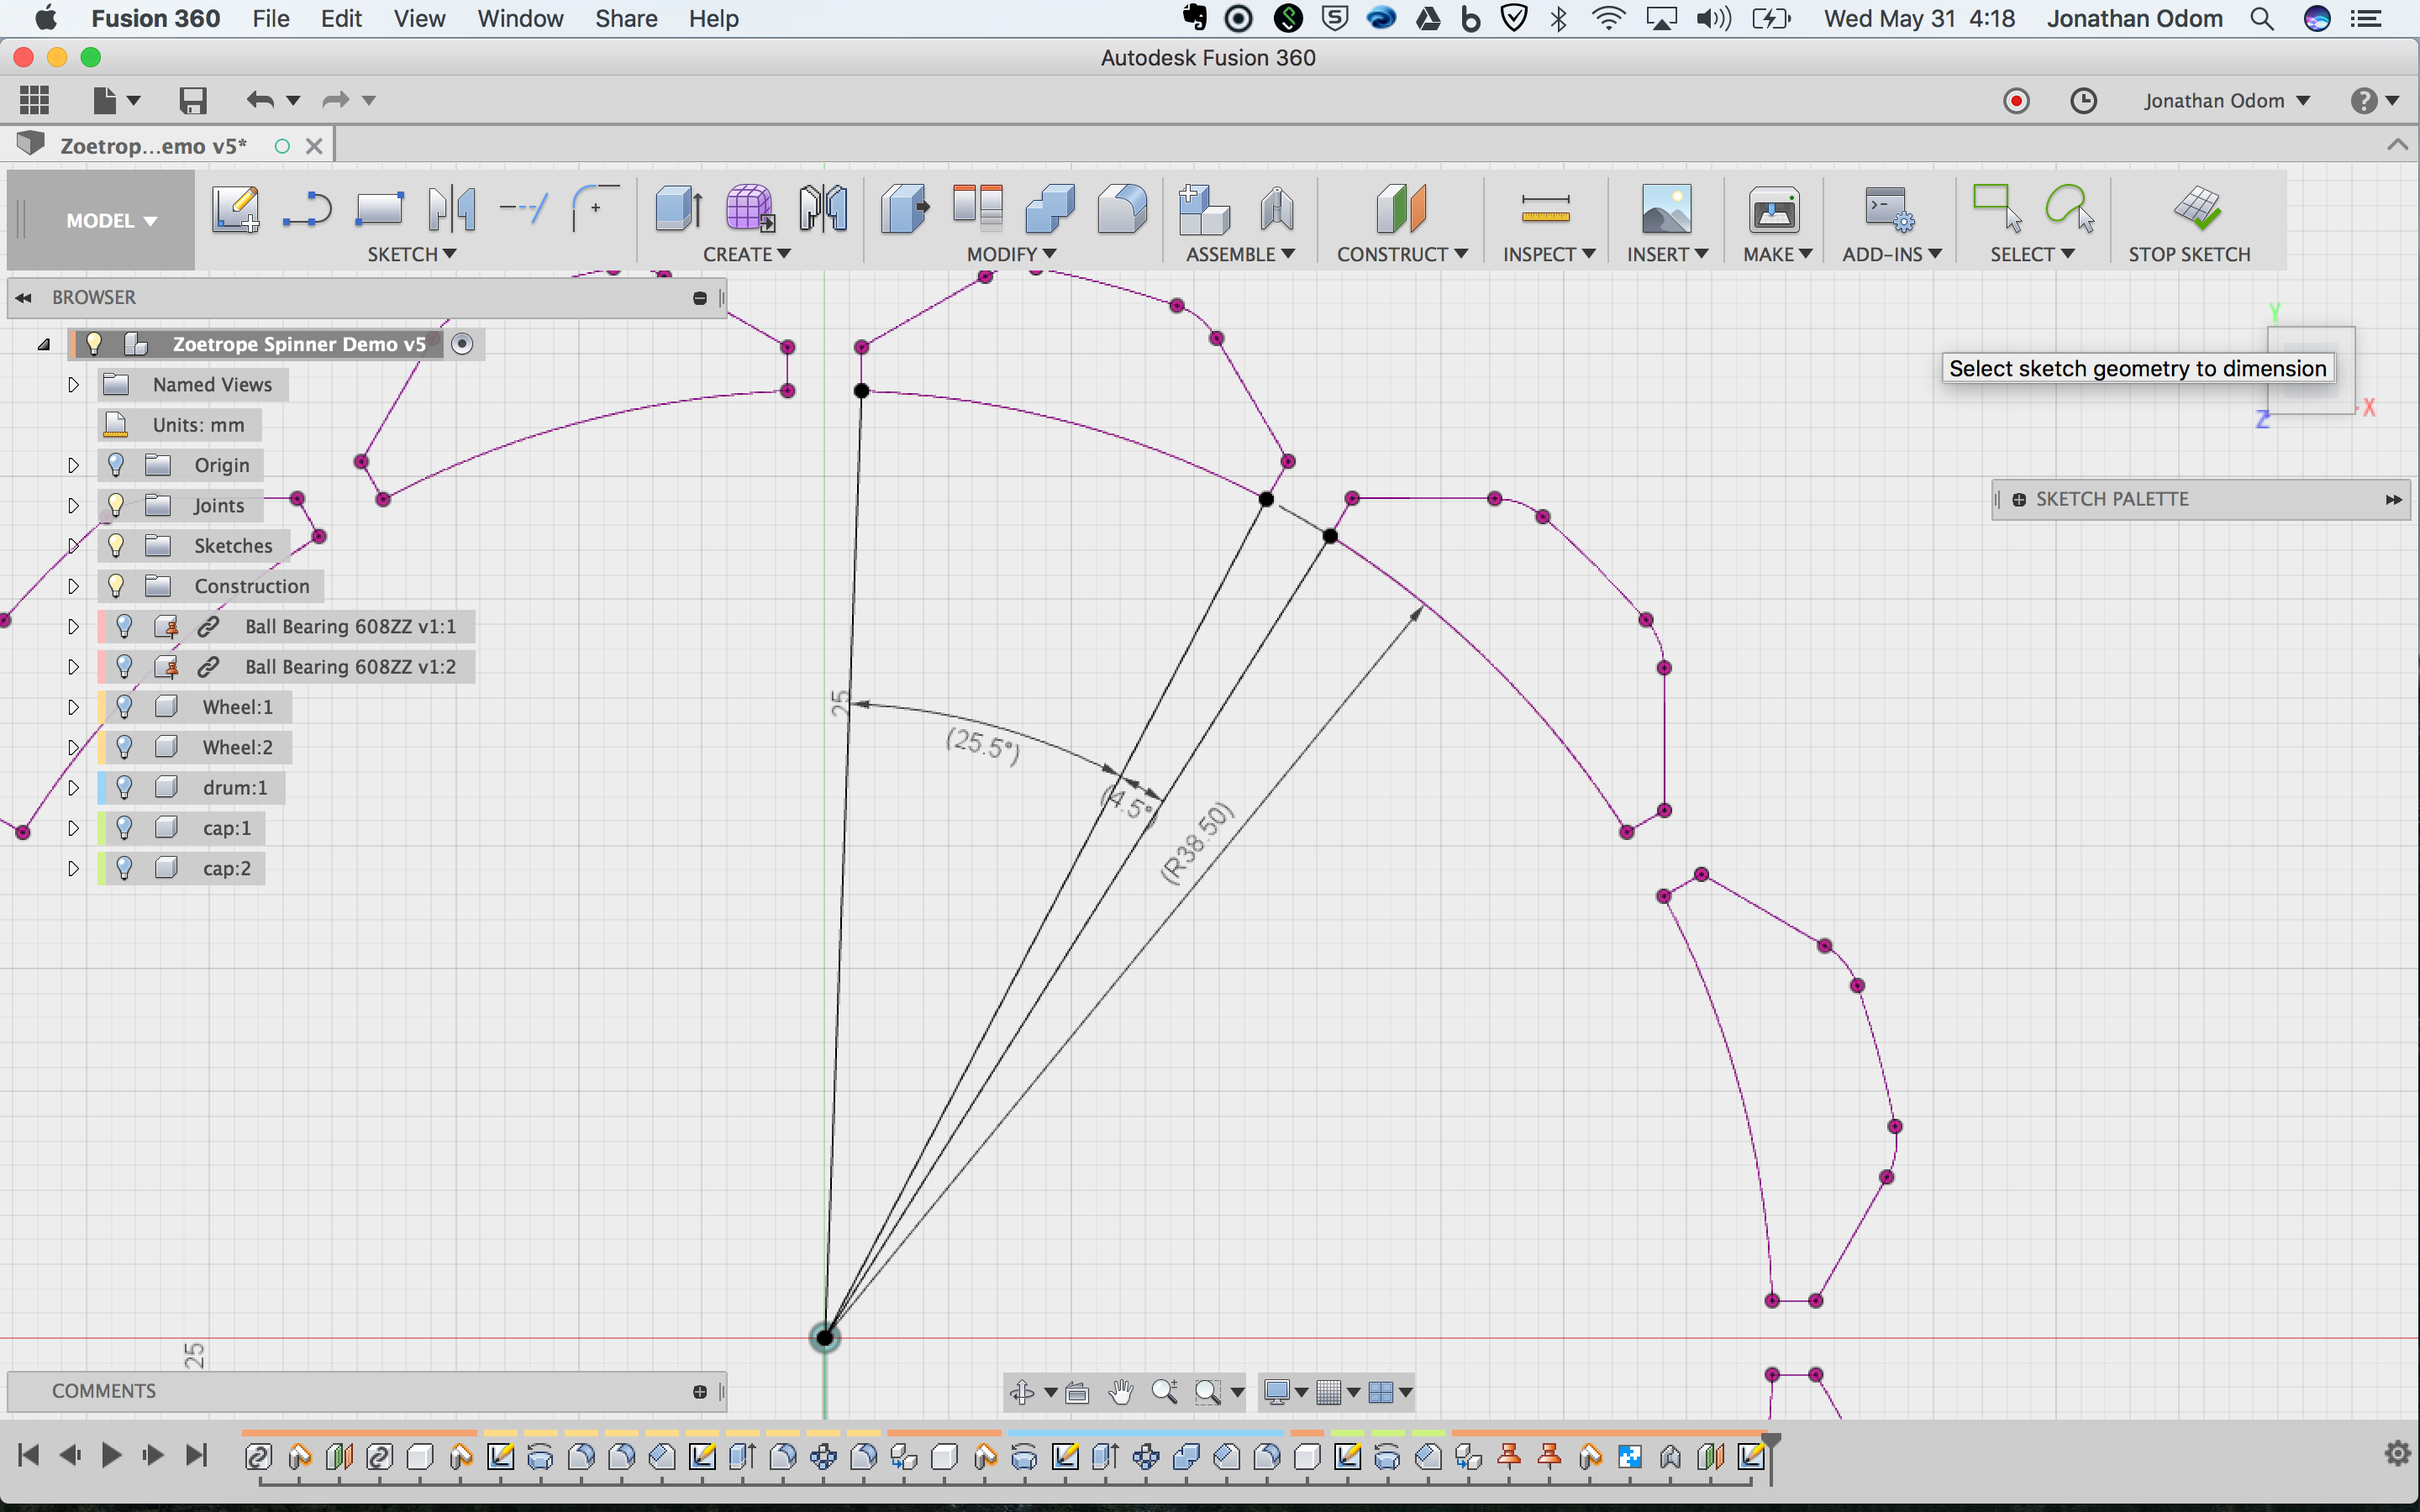Open the CONSTRUCT menu dropdown
Image resolution: width=2420 pixels, height=1512 pixels.
pos(1401,254)
